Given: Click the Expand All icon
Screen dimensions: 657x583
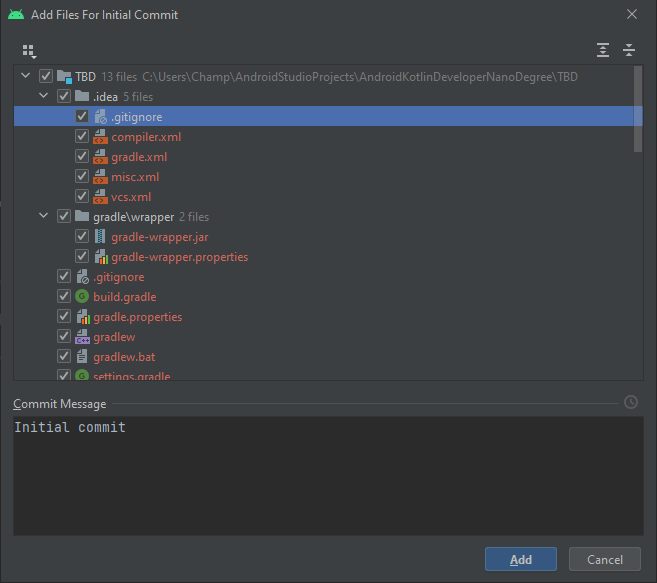Looking at the screenshot, I should click(x=603, y=50).
